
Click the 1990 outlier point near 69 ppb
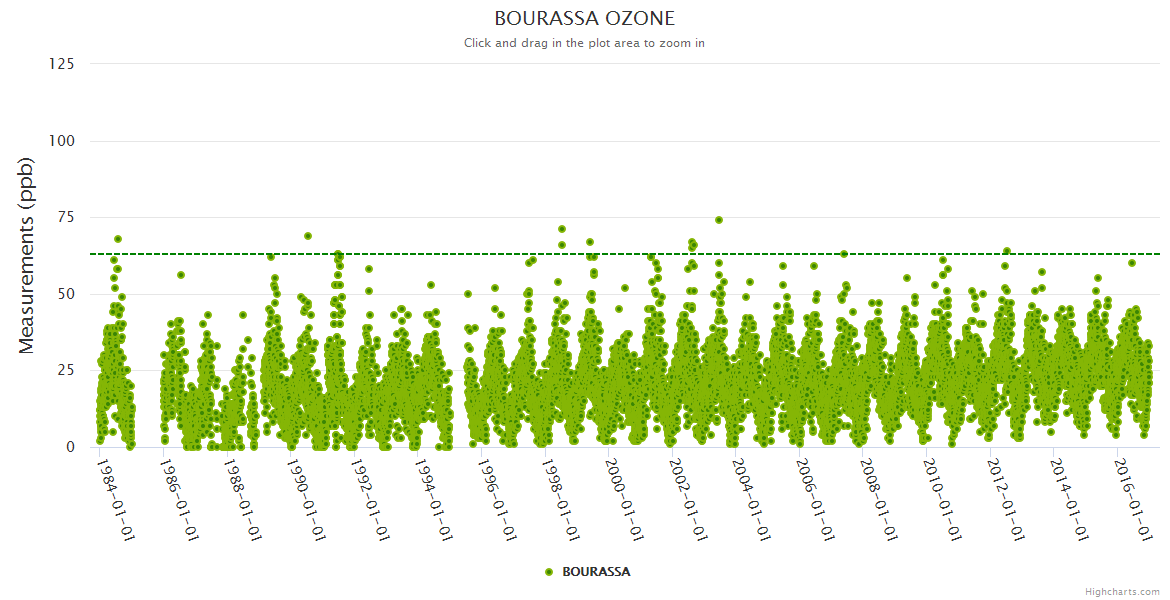(x=308, y=236)
